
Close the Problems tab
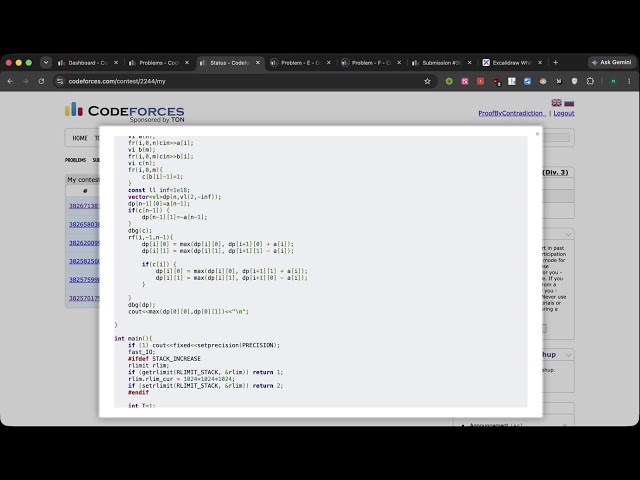[x=187, y=62]
